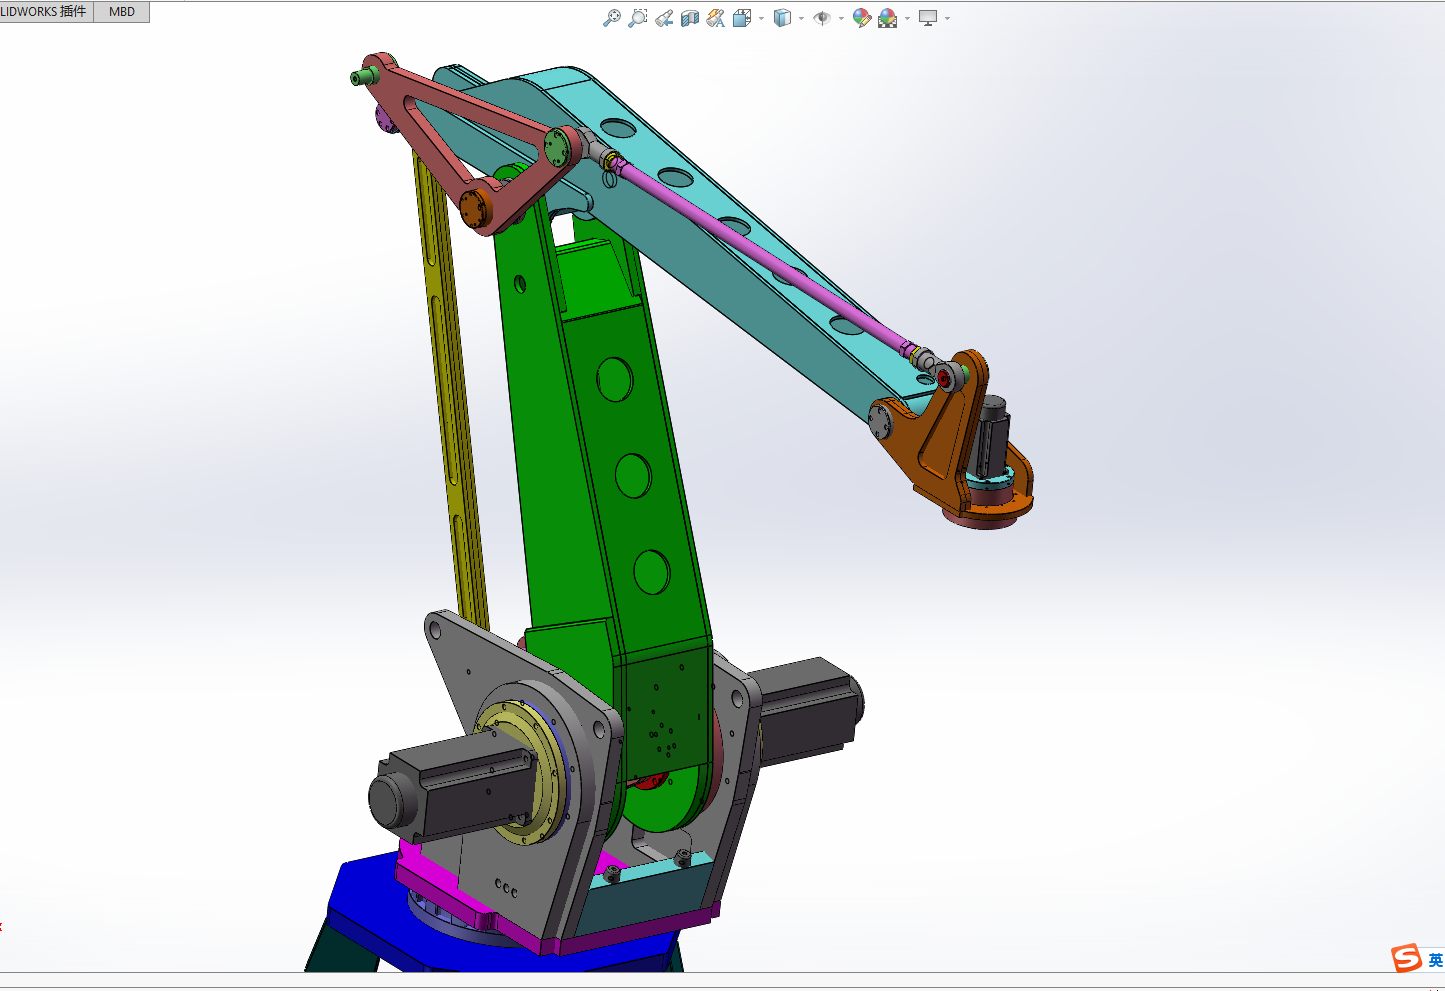Click the Edit Appearance icon

(861, 18)
